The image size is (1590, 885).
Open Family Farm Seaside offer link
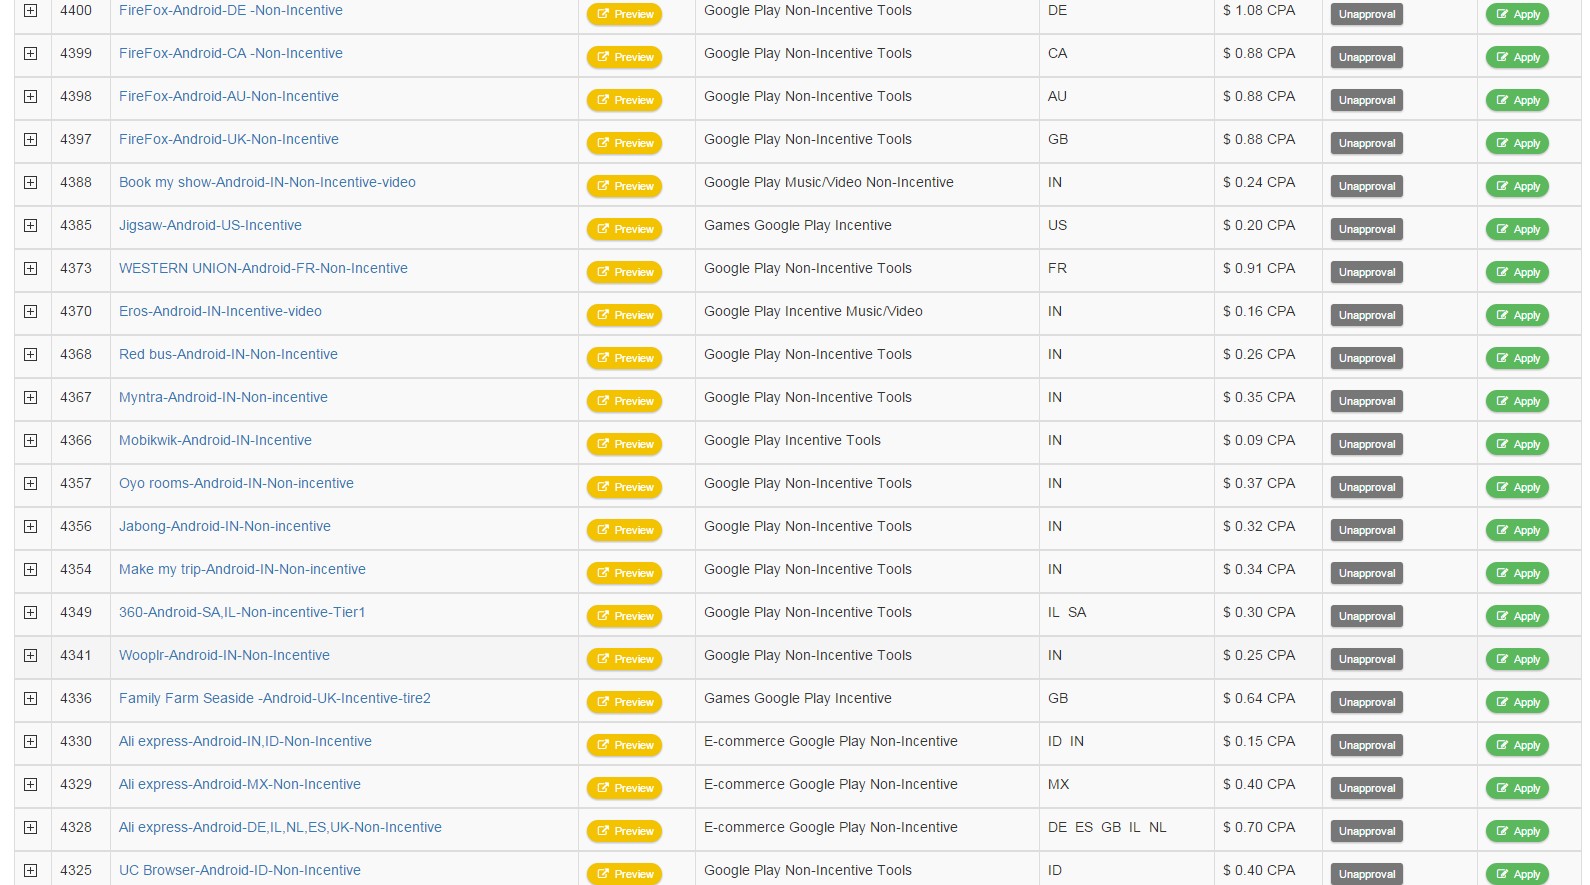coord(274,699)
